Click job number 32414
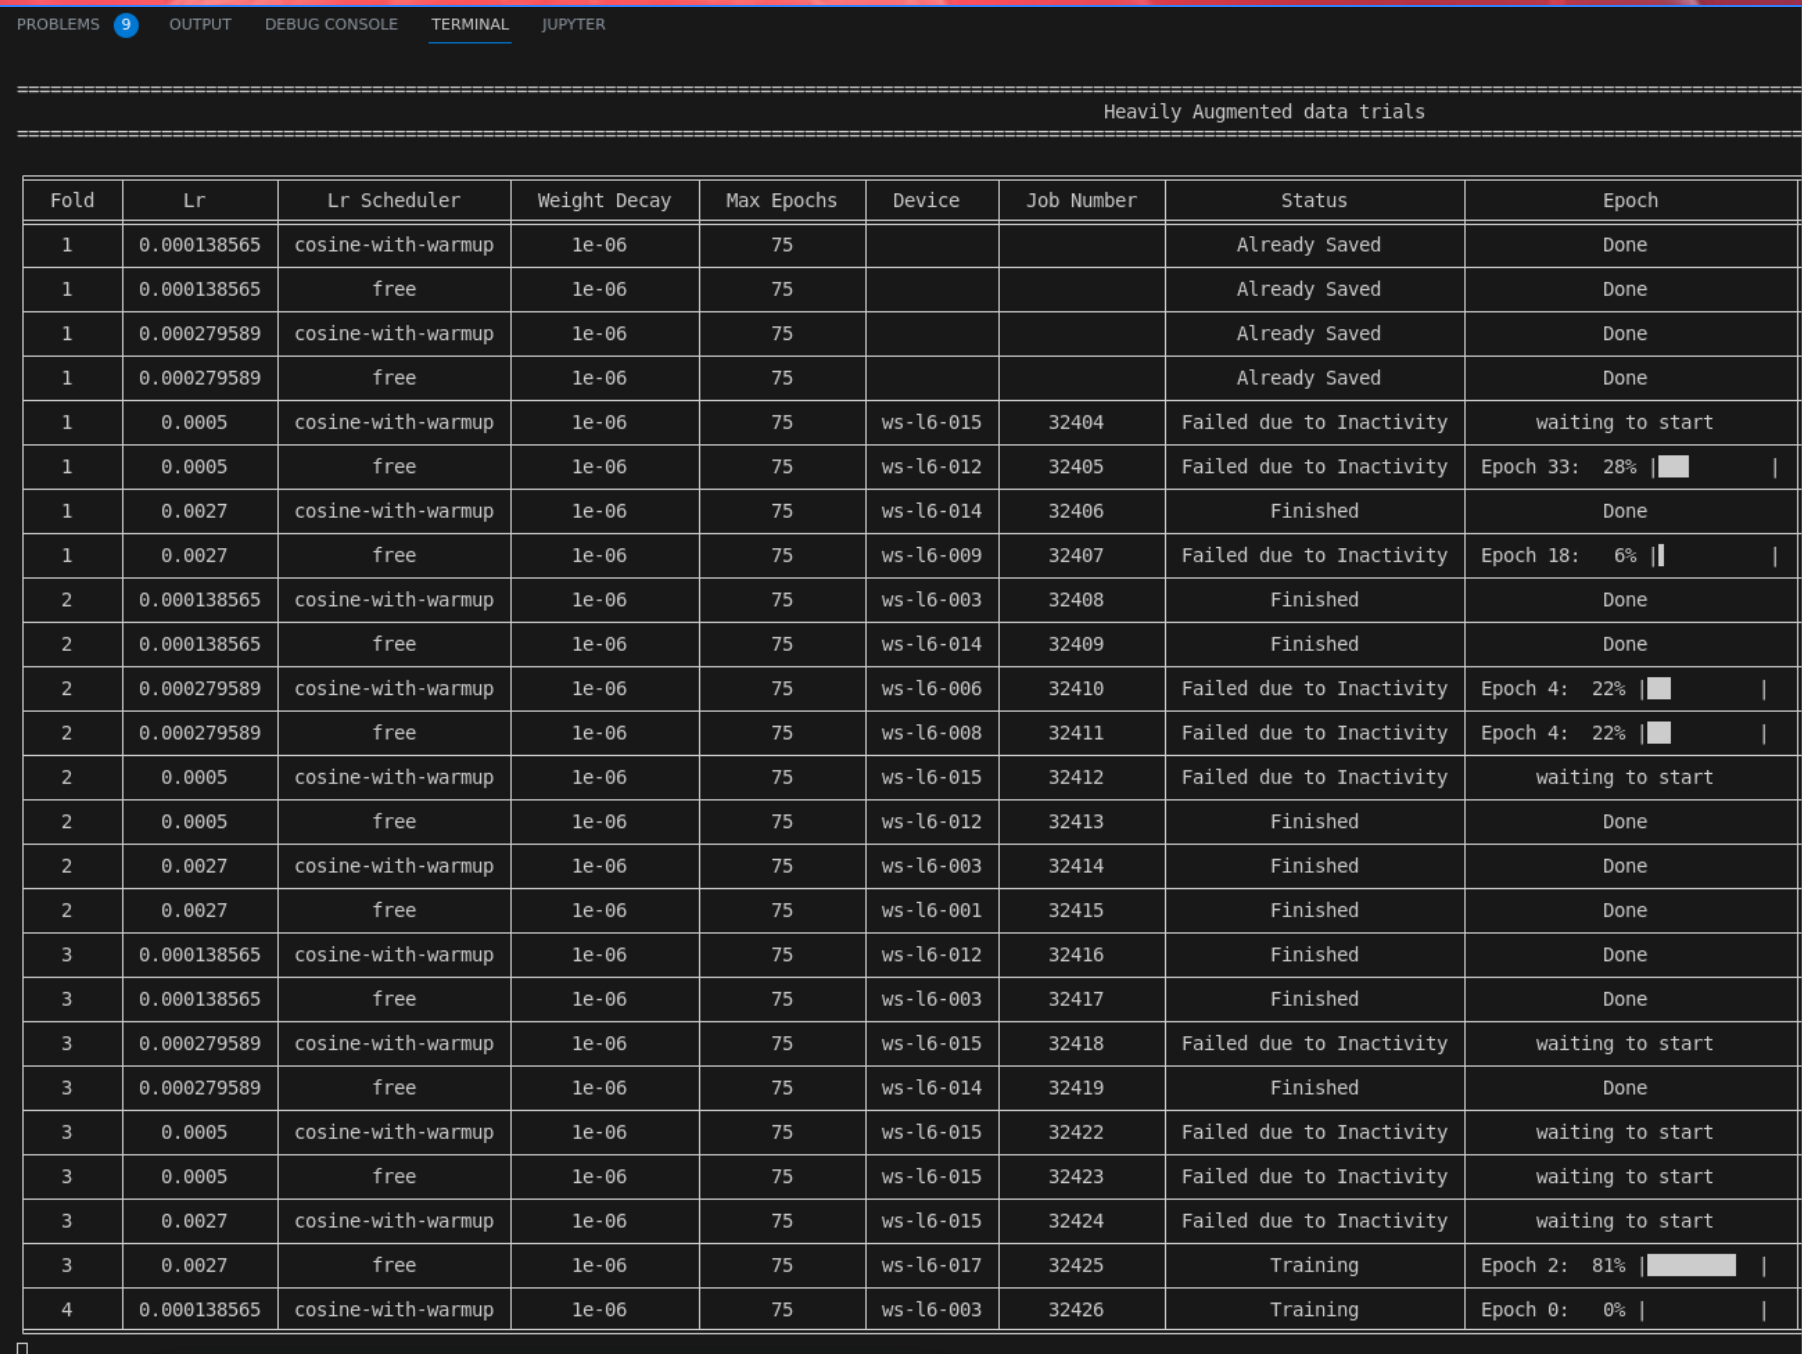Image resolution: width=1802 pixels, height=1354 pixels. [1076, 866]
